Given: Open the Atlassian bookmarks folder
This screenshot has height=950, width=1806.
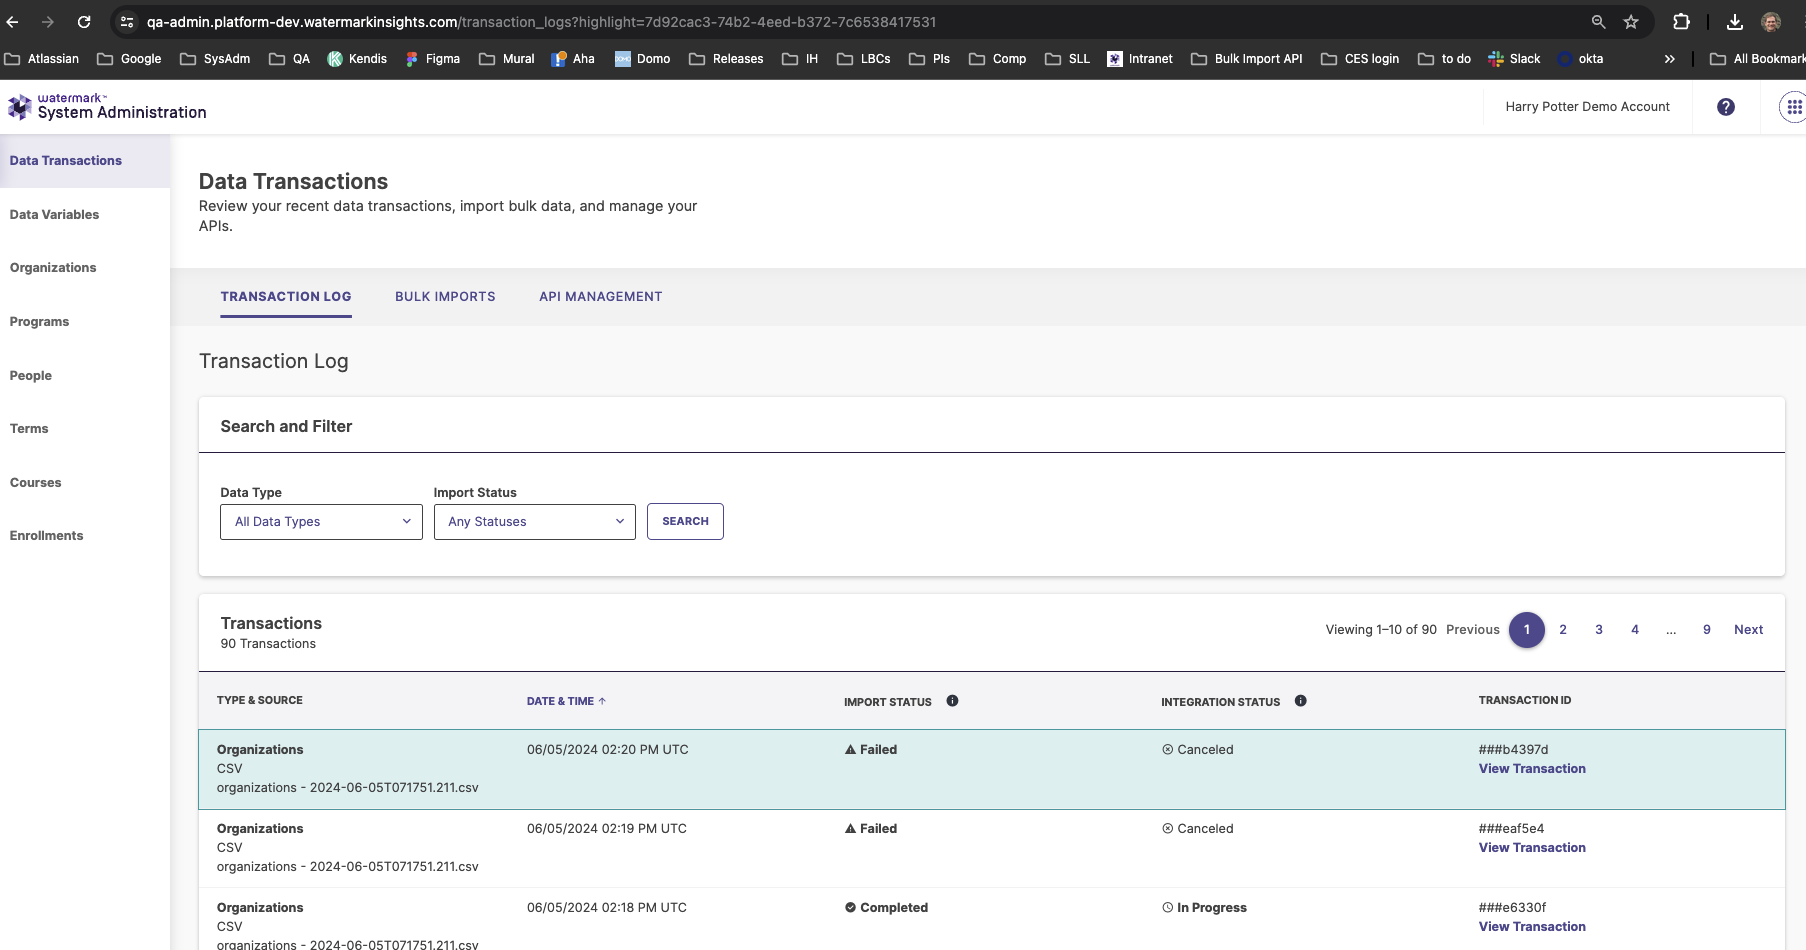Looking at the screenshot, I should [42, 59].
